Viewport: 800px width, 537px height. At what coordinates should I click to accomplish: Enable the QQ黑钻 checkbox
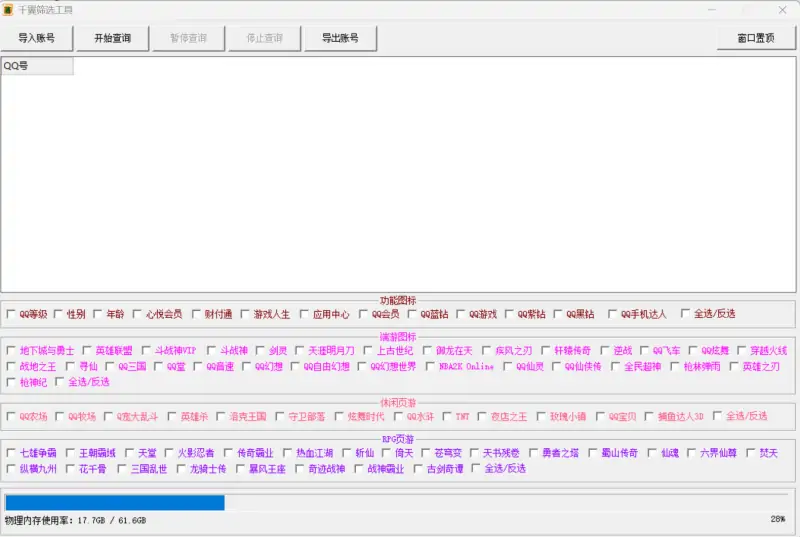click(558, 314)
